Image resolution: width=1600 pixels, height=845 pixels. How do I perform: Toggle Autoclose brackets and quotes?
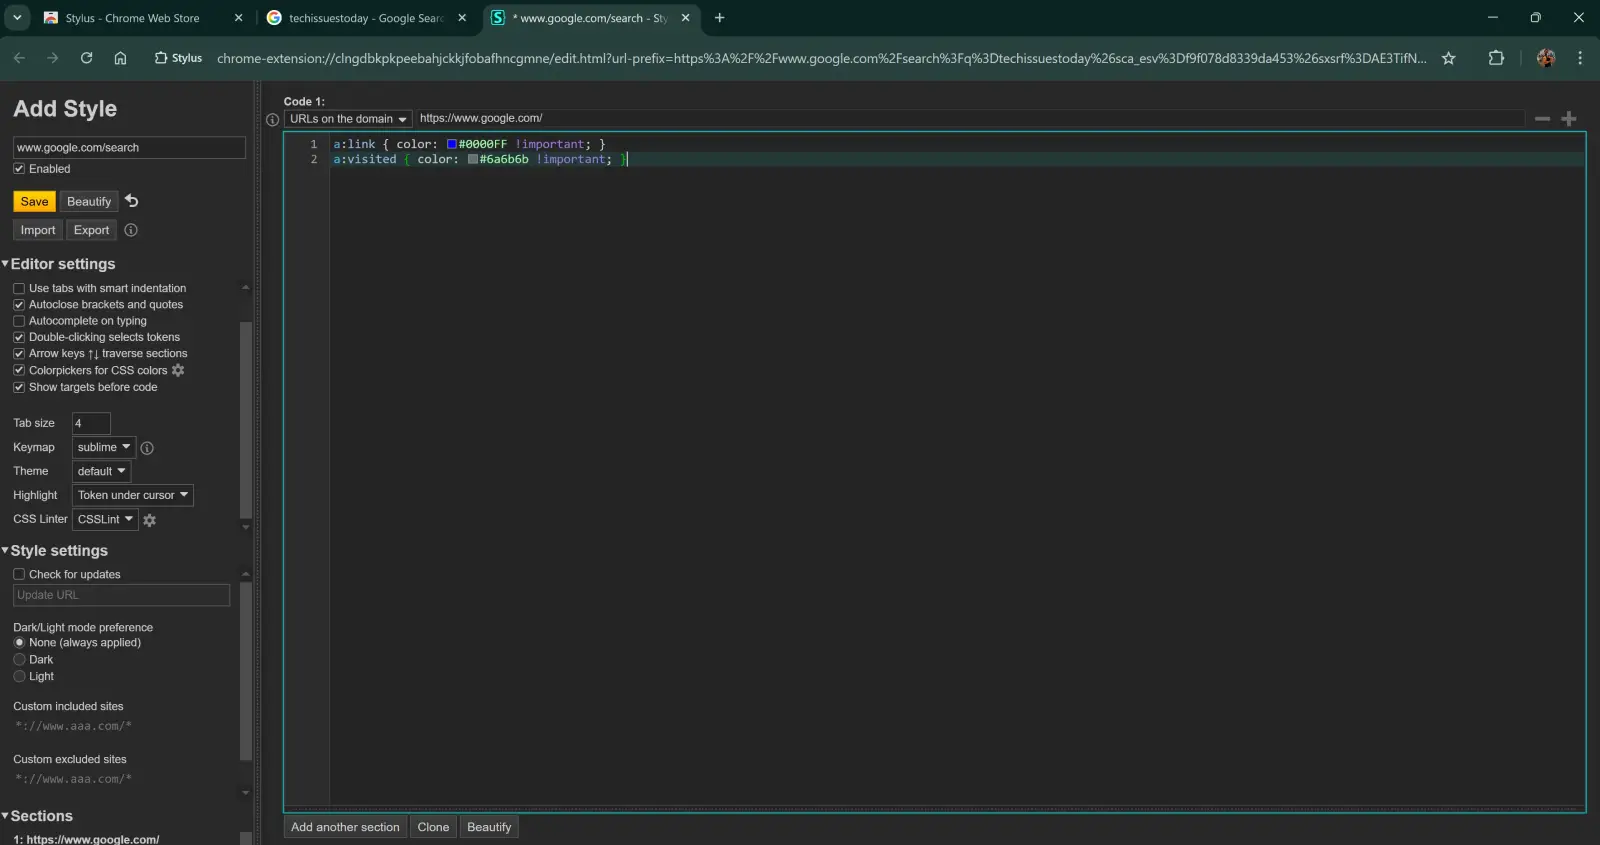click(19, 305)
